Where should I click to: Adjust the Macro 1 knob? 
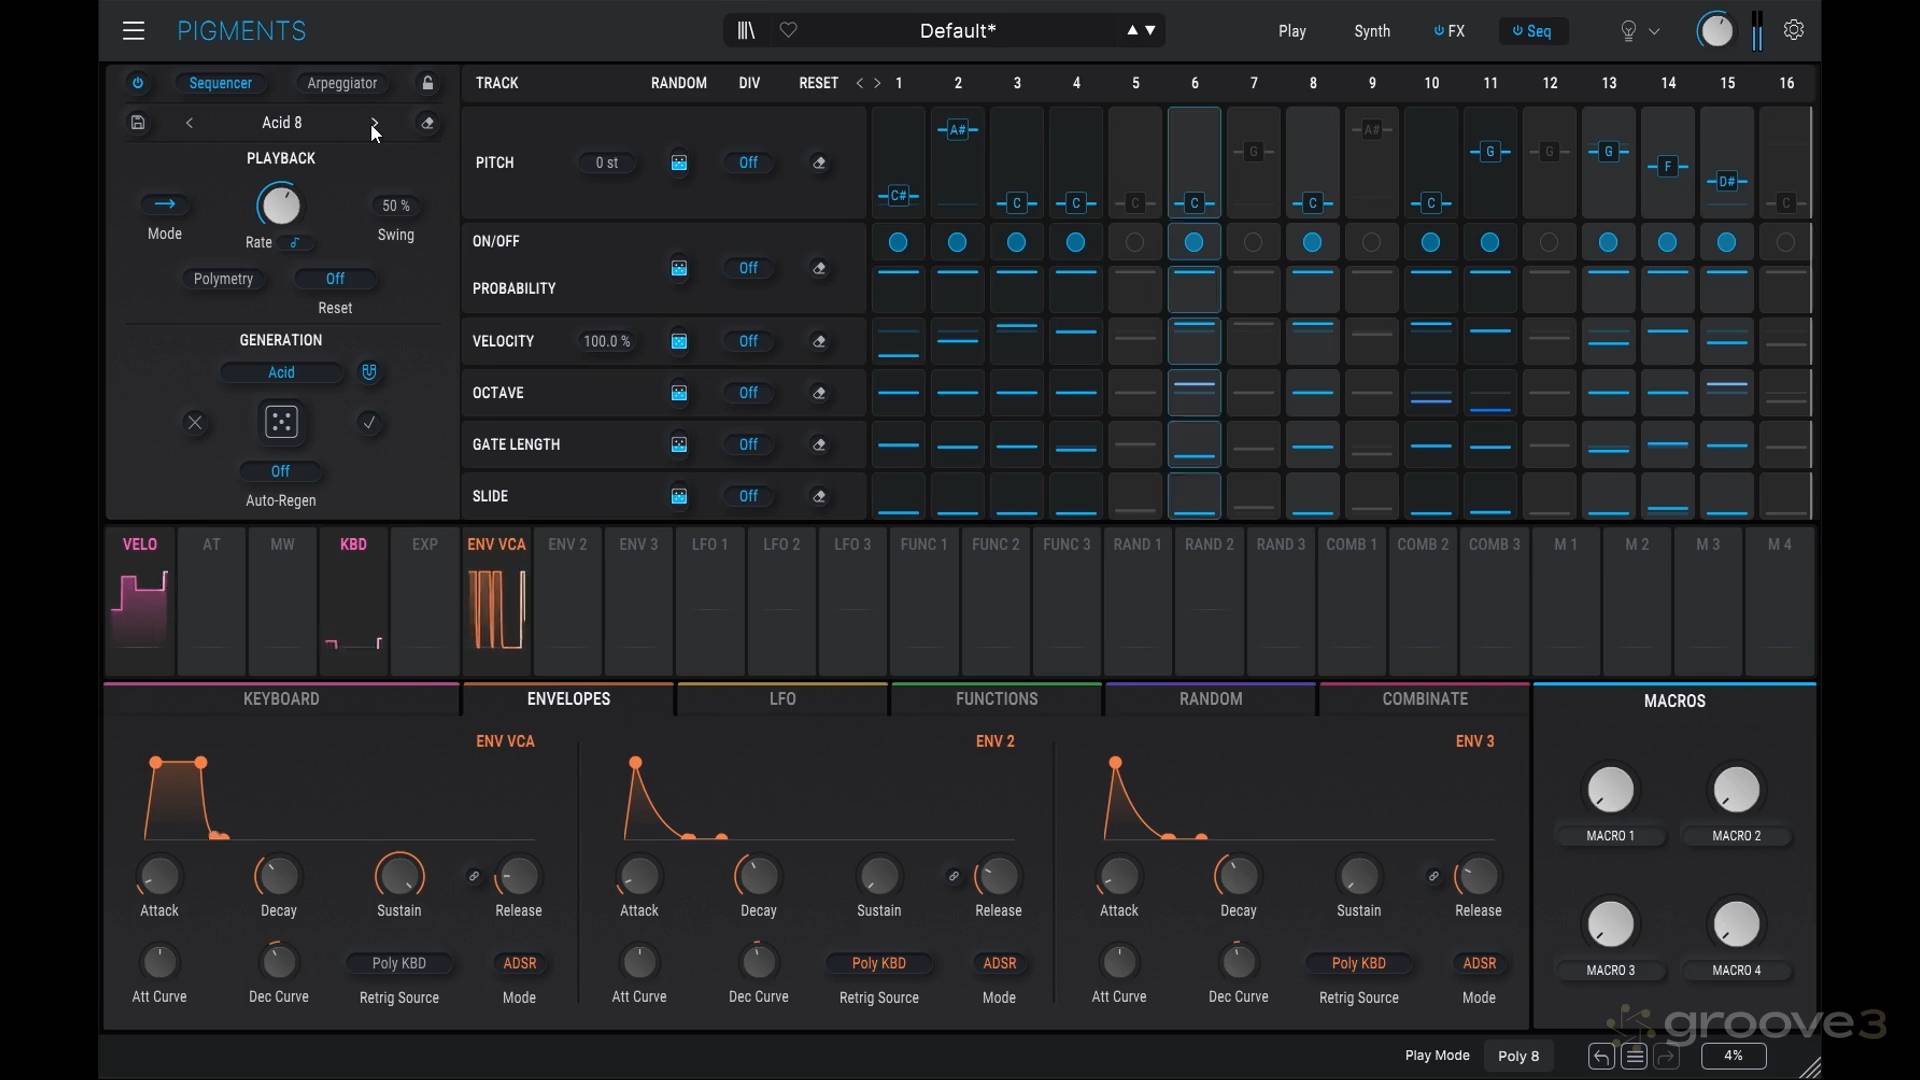pyautogui.click(x=1610, y=790)
